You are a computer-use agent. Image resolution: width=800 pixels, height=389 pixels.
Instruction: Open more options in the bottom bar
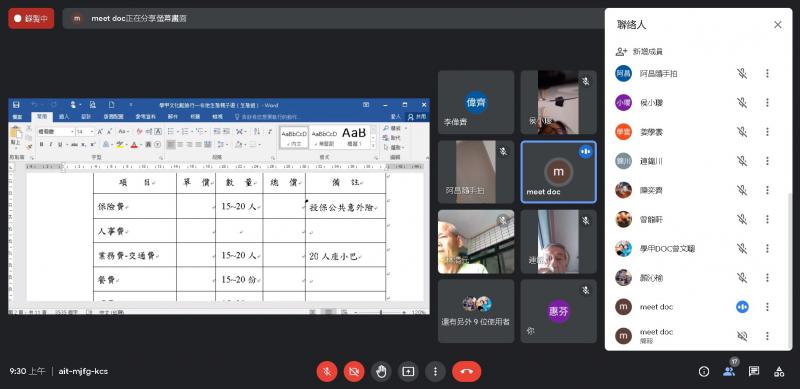point(435,372)
